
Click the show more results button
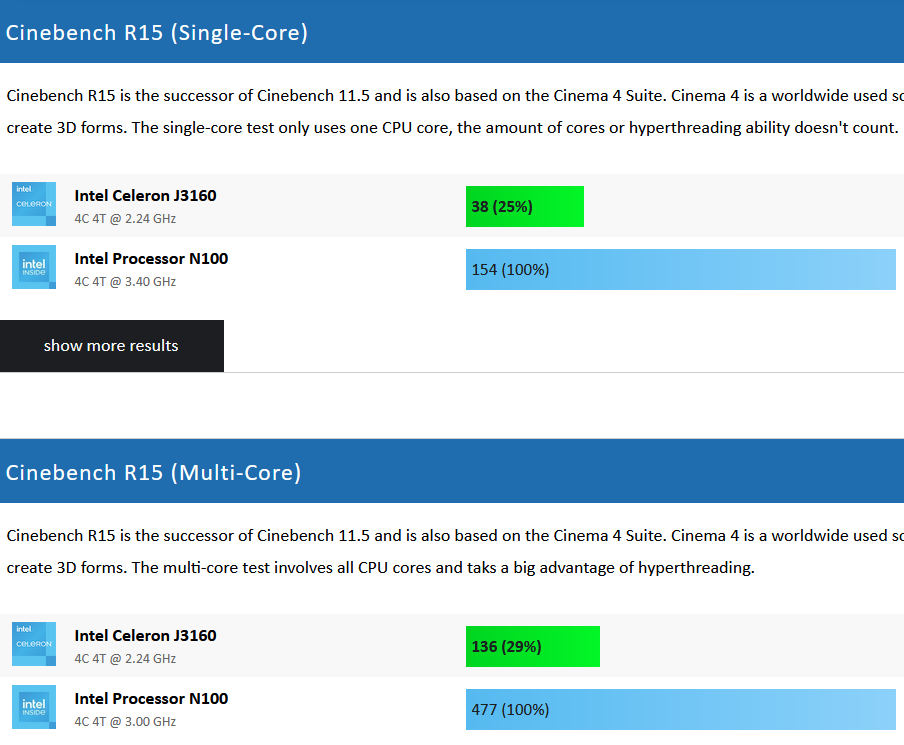[x=112, y=346]
